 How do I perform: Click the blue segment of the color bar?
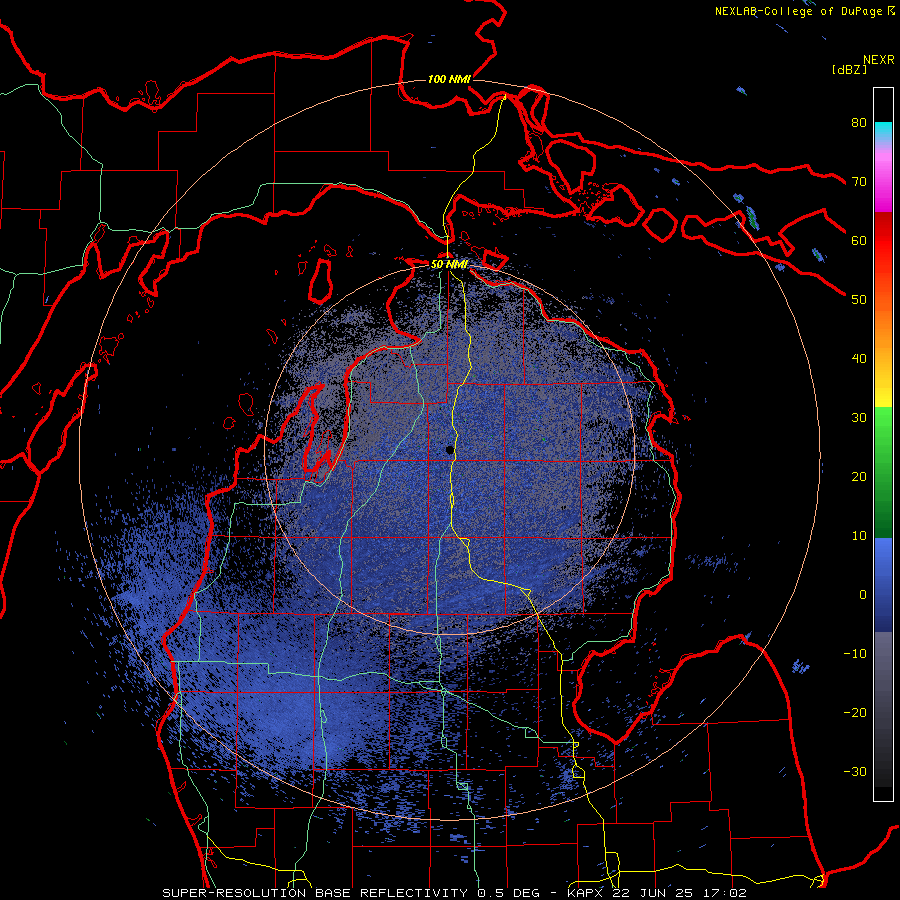pos(883,585)
